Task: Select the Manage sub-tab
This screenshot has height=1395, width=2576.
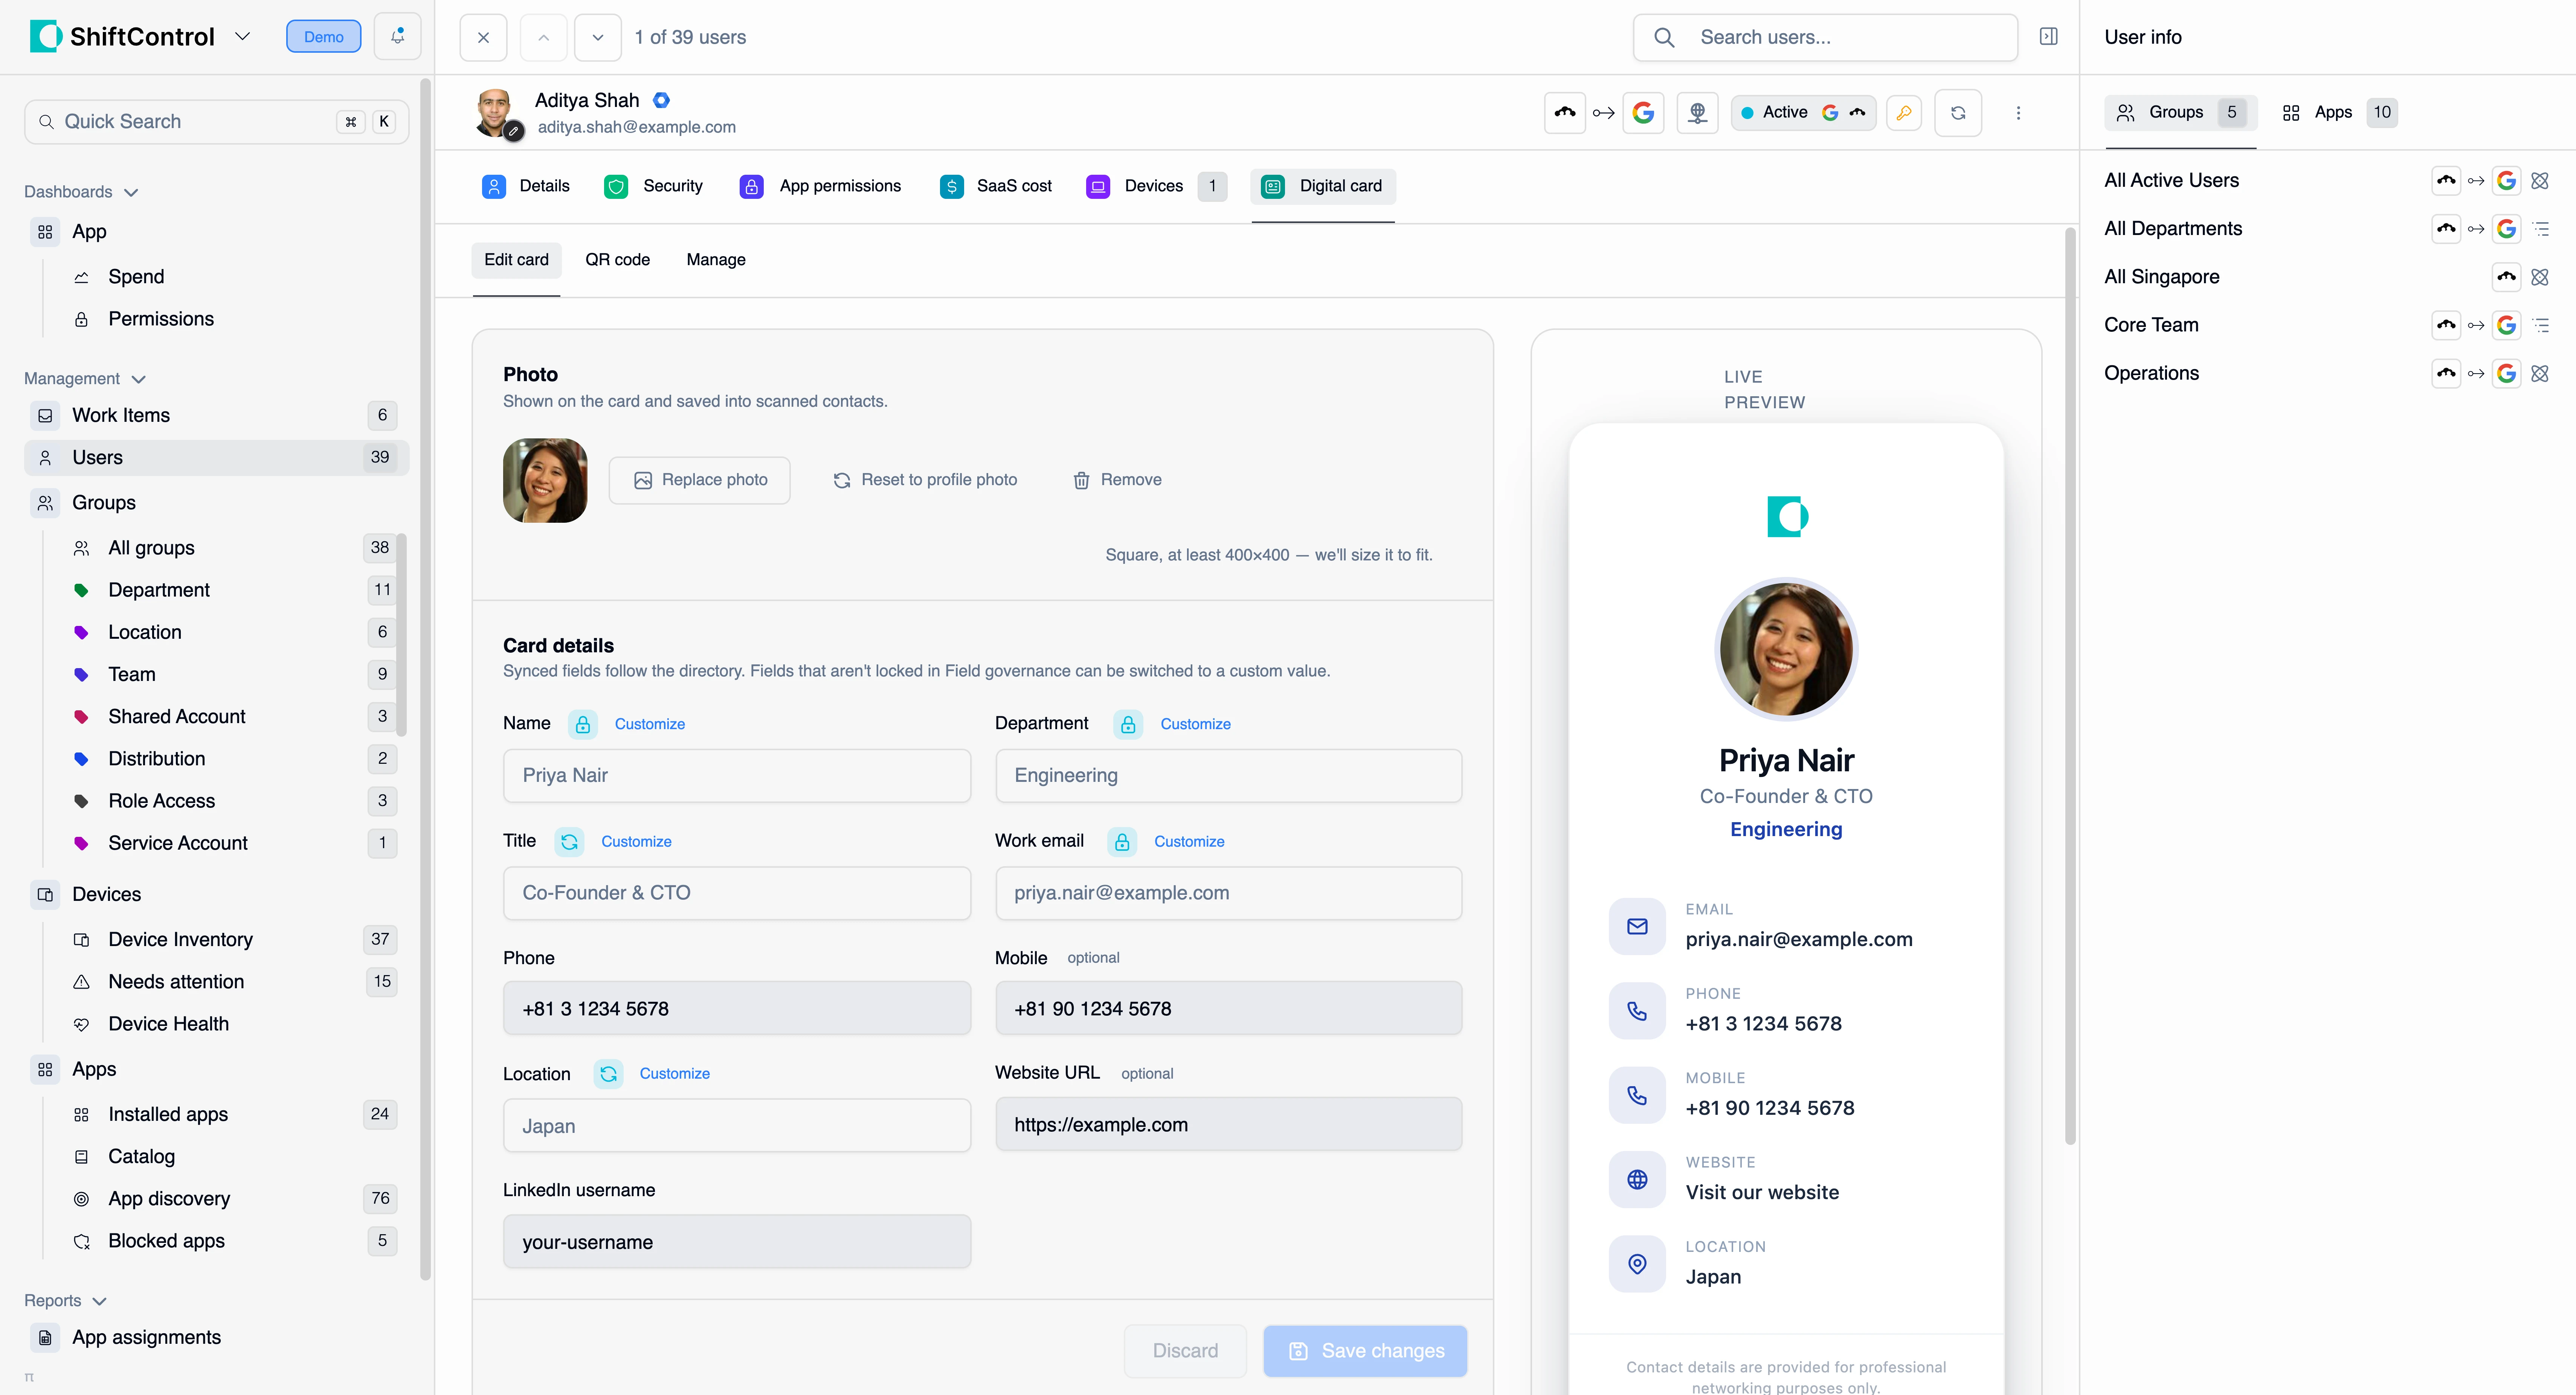Action: (716, 260)
